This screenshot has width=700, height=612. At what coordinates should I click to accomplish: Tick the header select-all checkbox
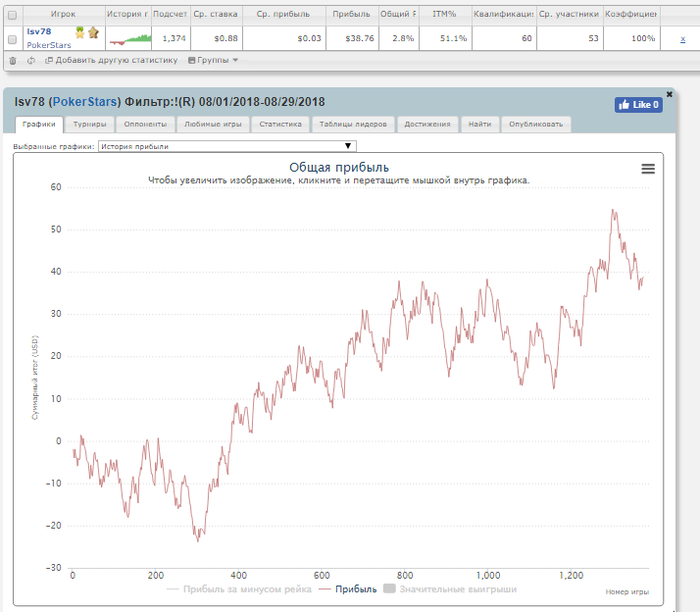click(12, 15)
